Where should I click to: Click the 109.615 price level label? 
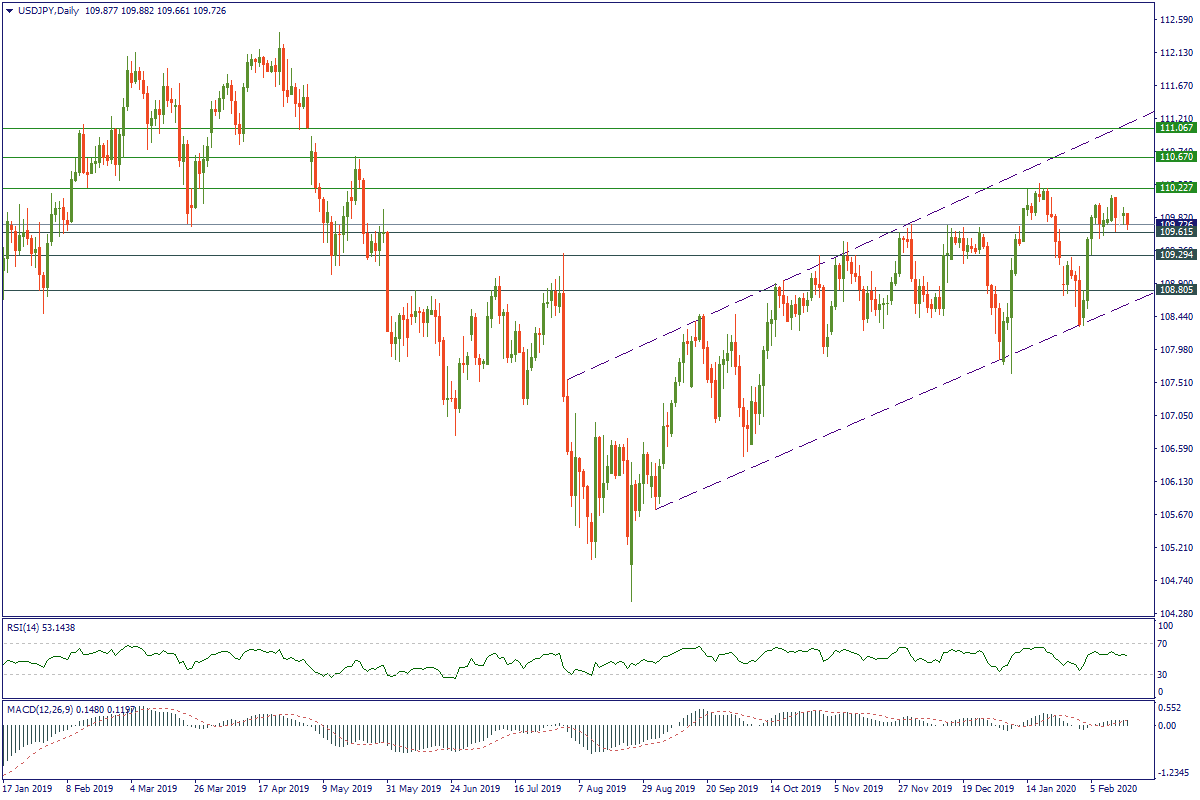[1175, 232]
